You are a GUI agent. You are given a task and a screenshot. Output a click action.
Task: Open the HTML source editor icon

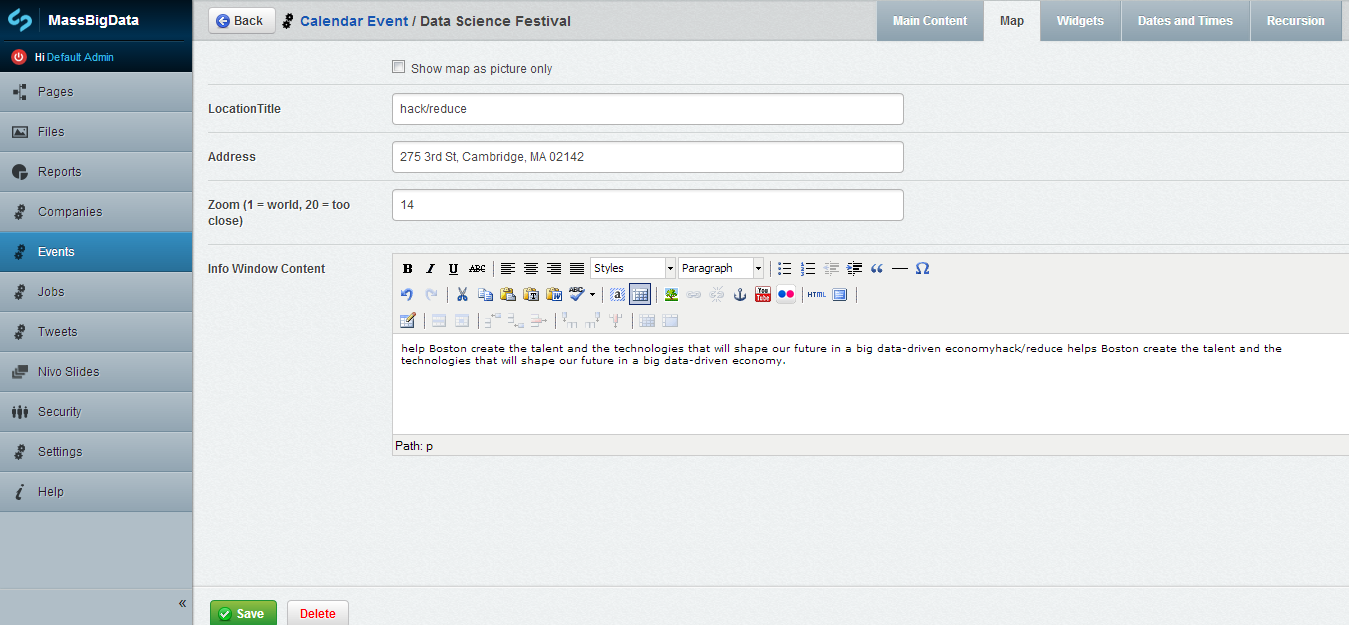816,295
